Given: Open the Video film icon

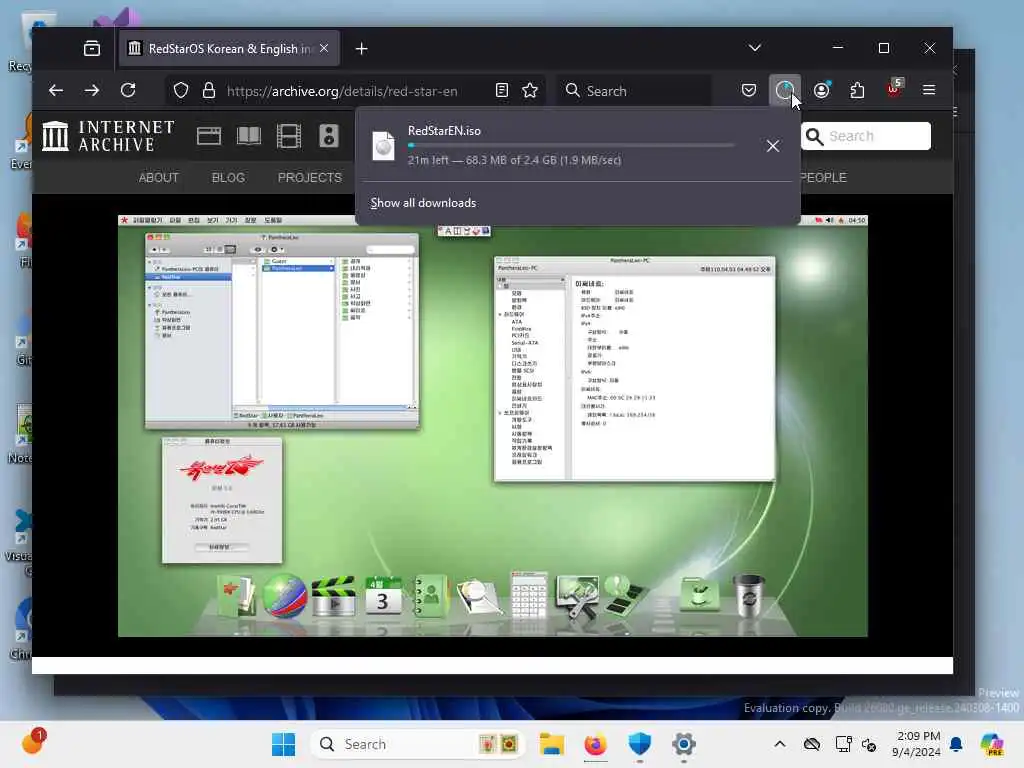Looking at the screenshot, I should point(289,136).
